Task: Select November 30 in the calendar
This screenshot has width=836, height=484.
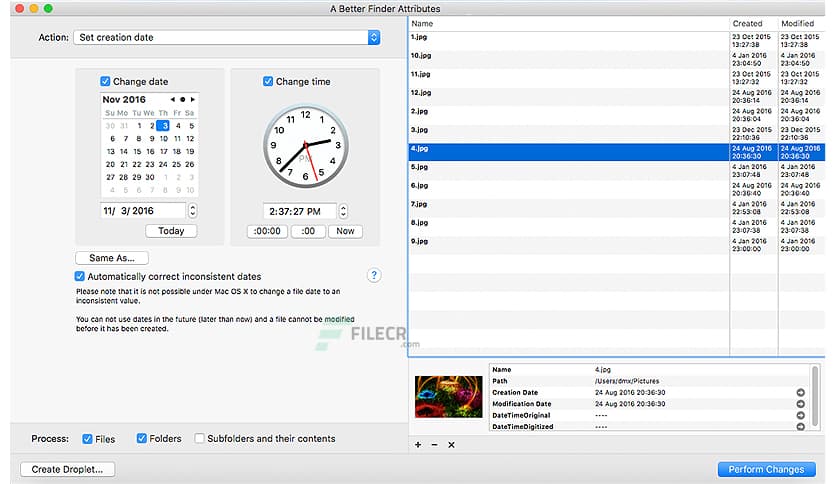Action: [x=150, y=177]
